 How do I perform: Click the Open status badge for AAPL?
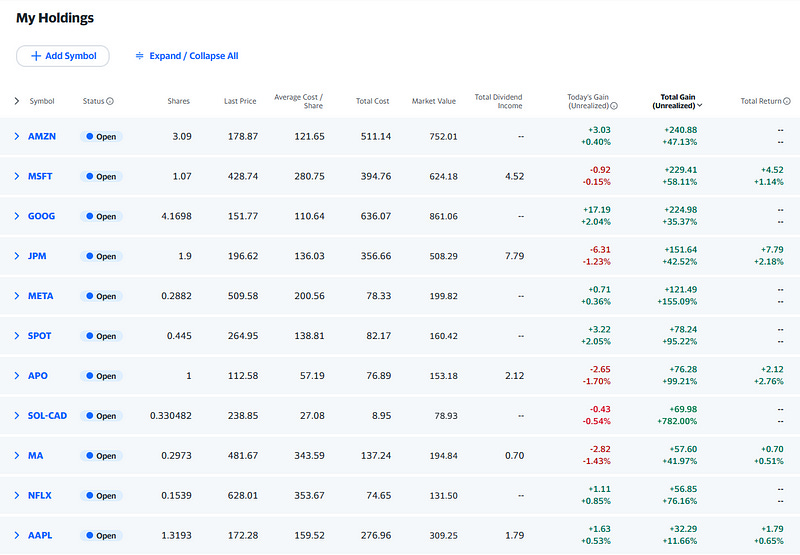pos(101,535)
